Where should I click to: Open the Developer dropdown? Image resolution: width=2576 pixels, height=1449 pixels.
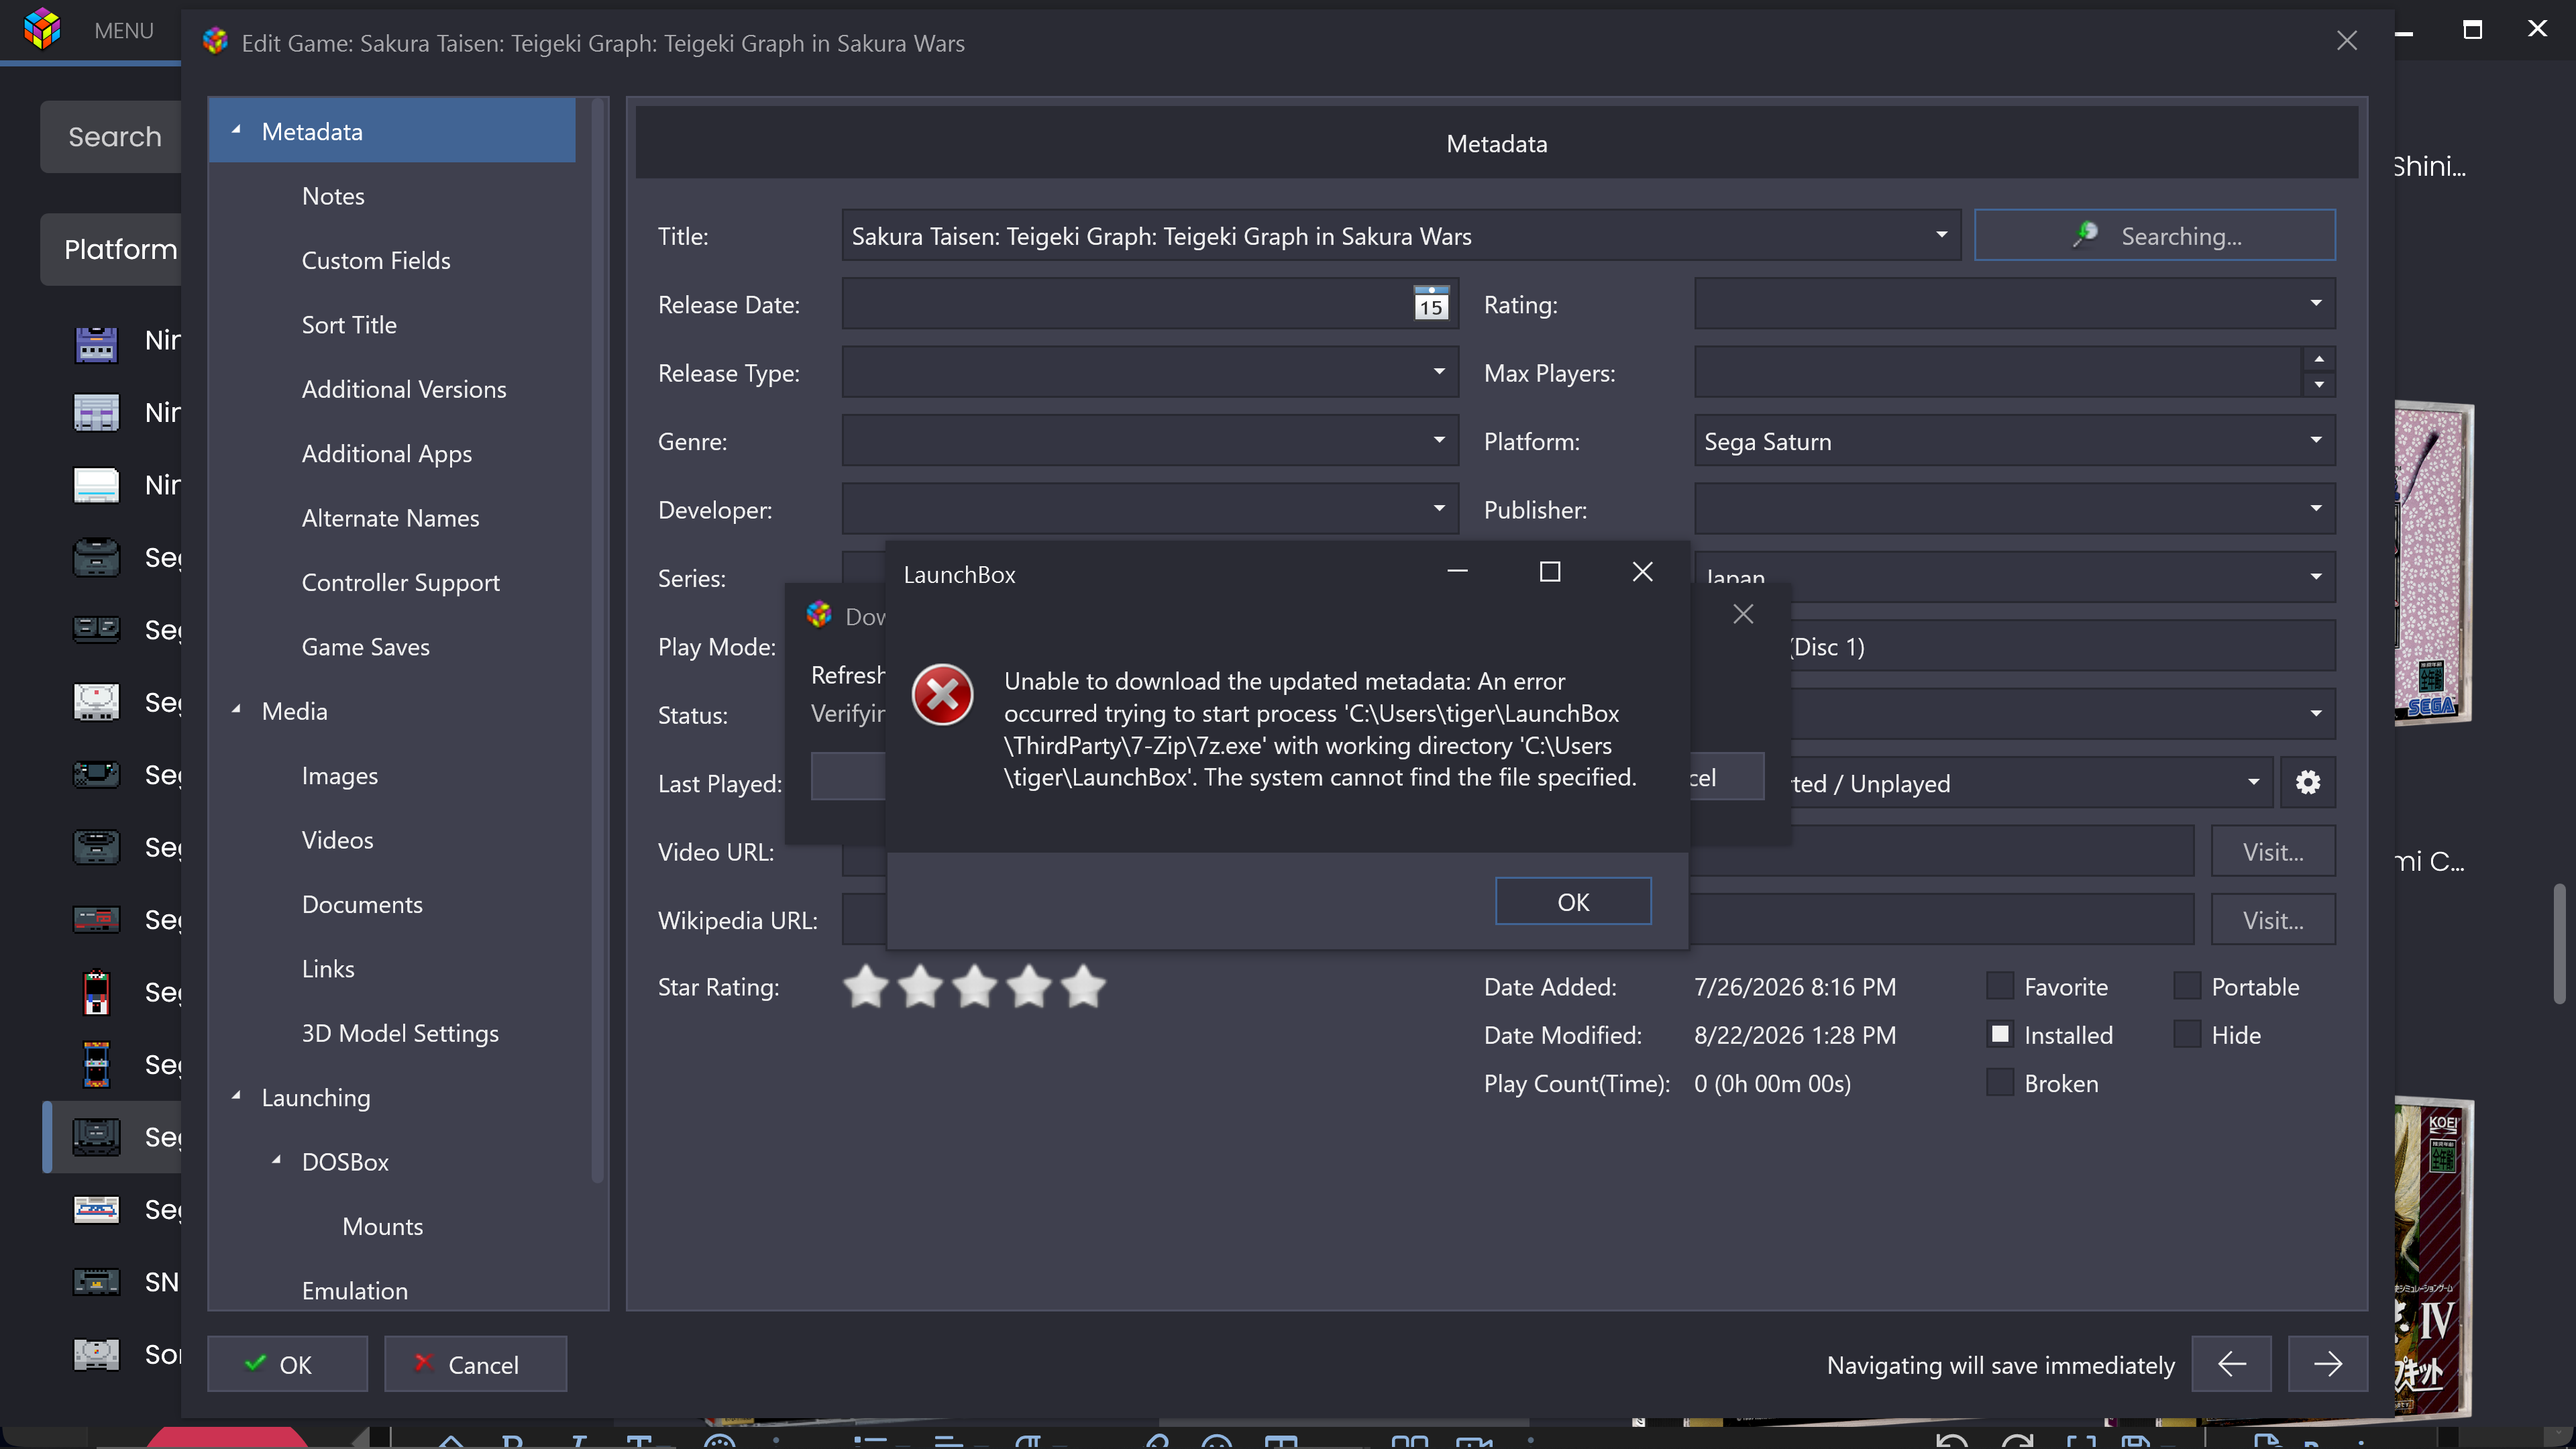coord(1439,509)
